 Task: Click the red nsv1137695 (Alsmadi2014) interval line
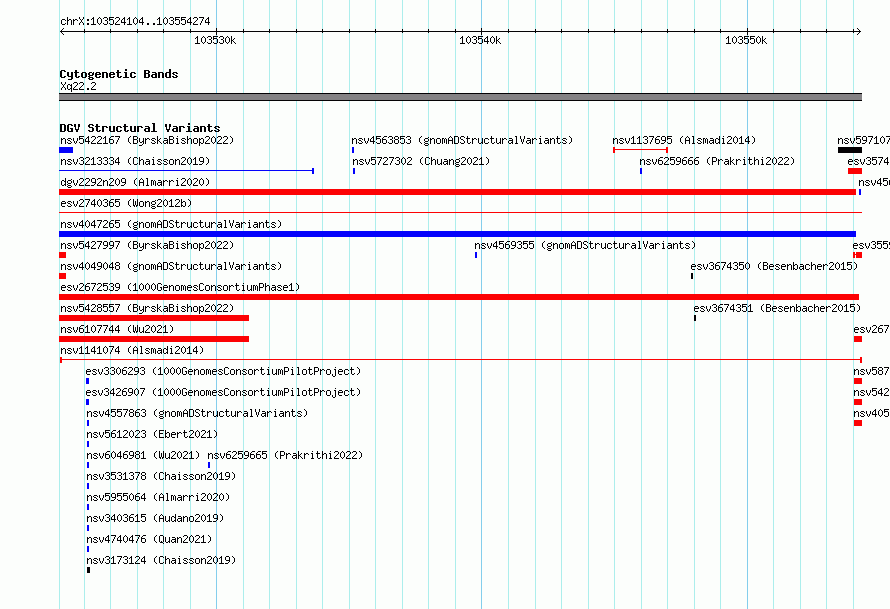(640, 150)
